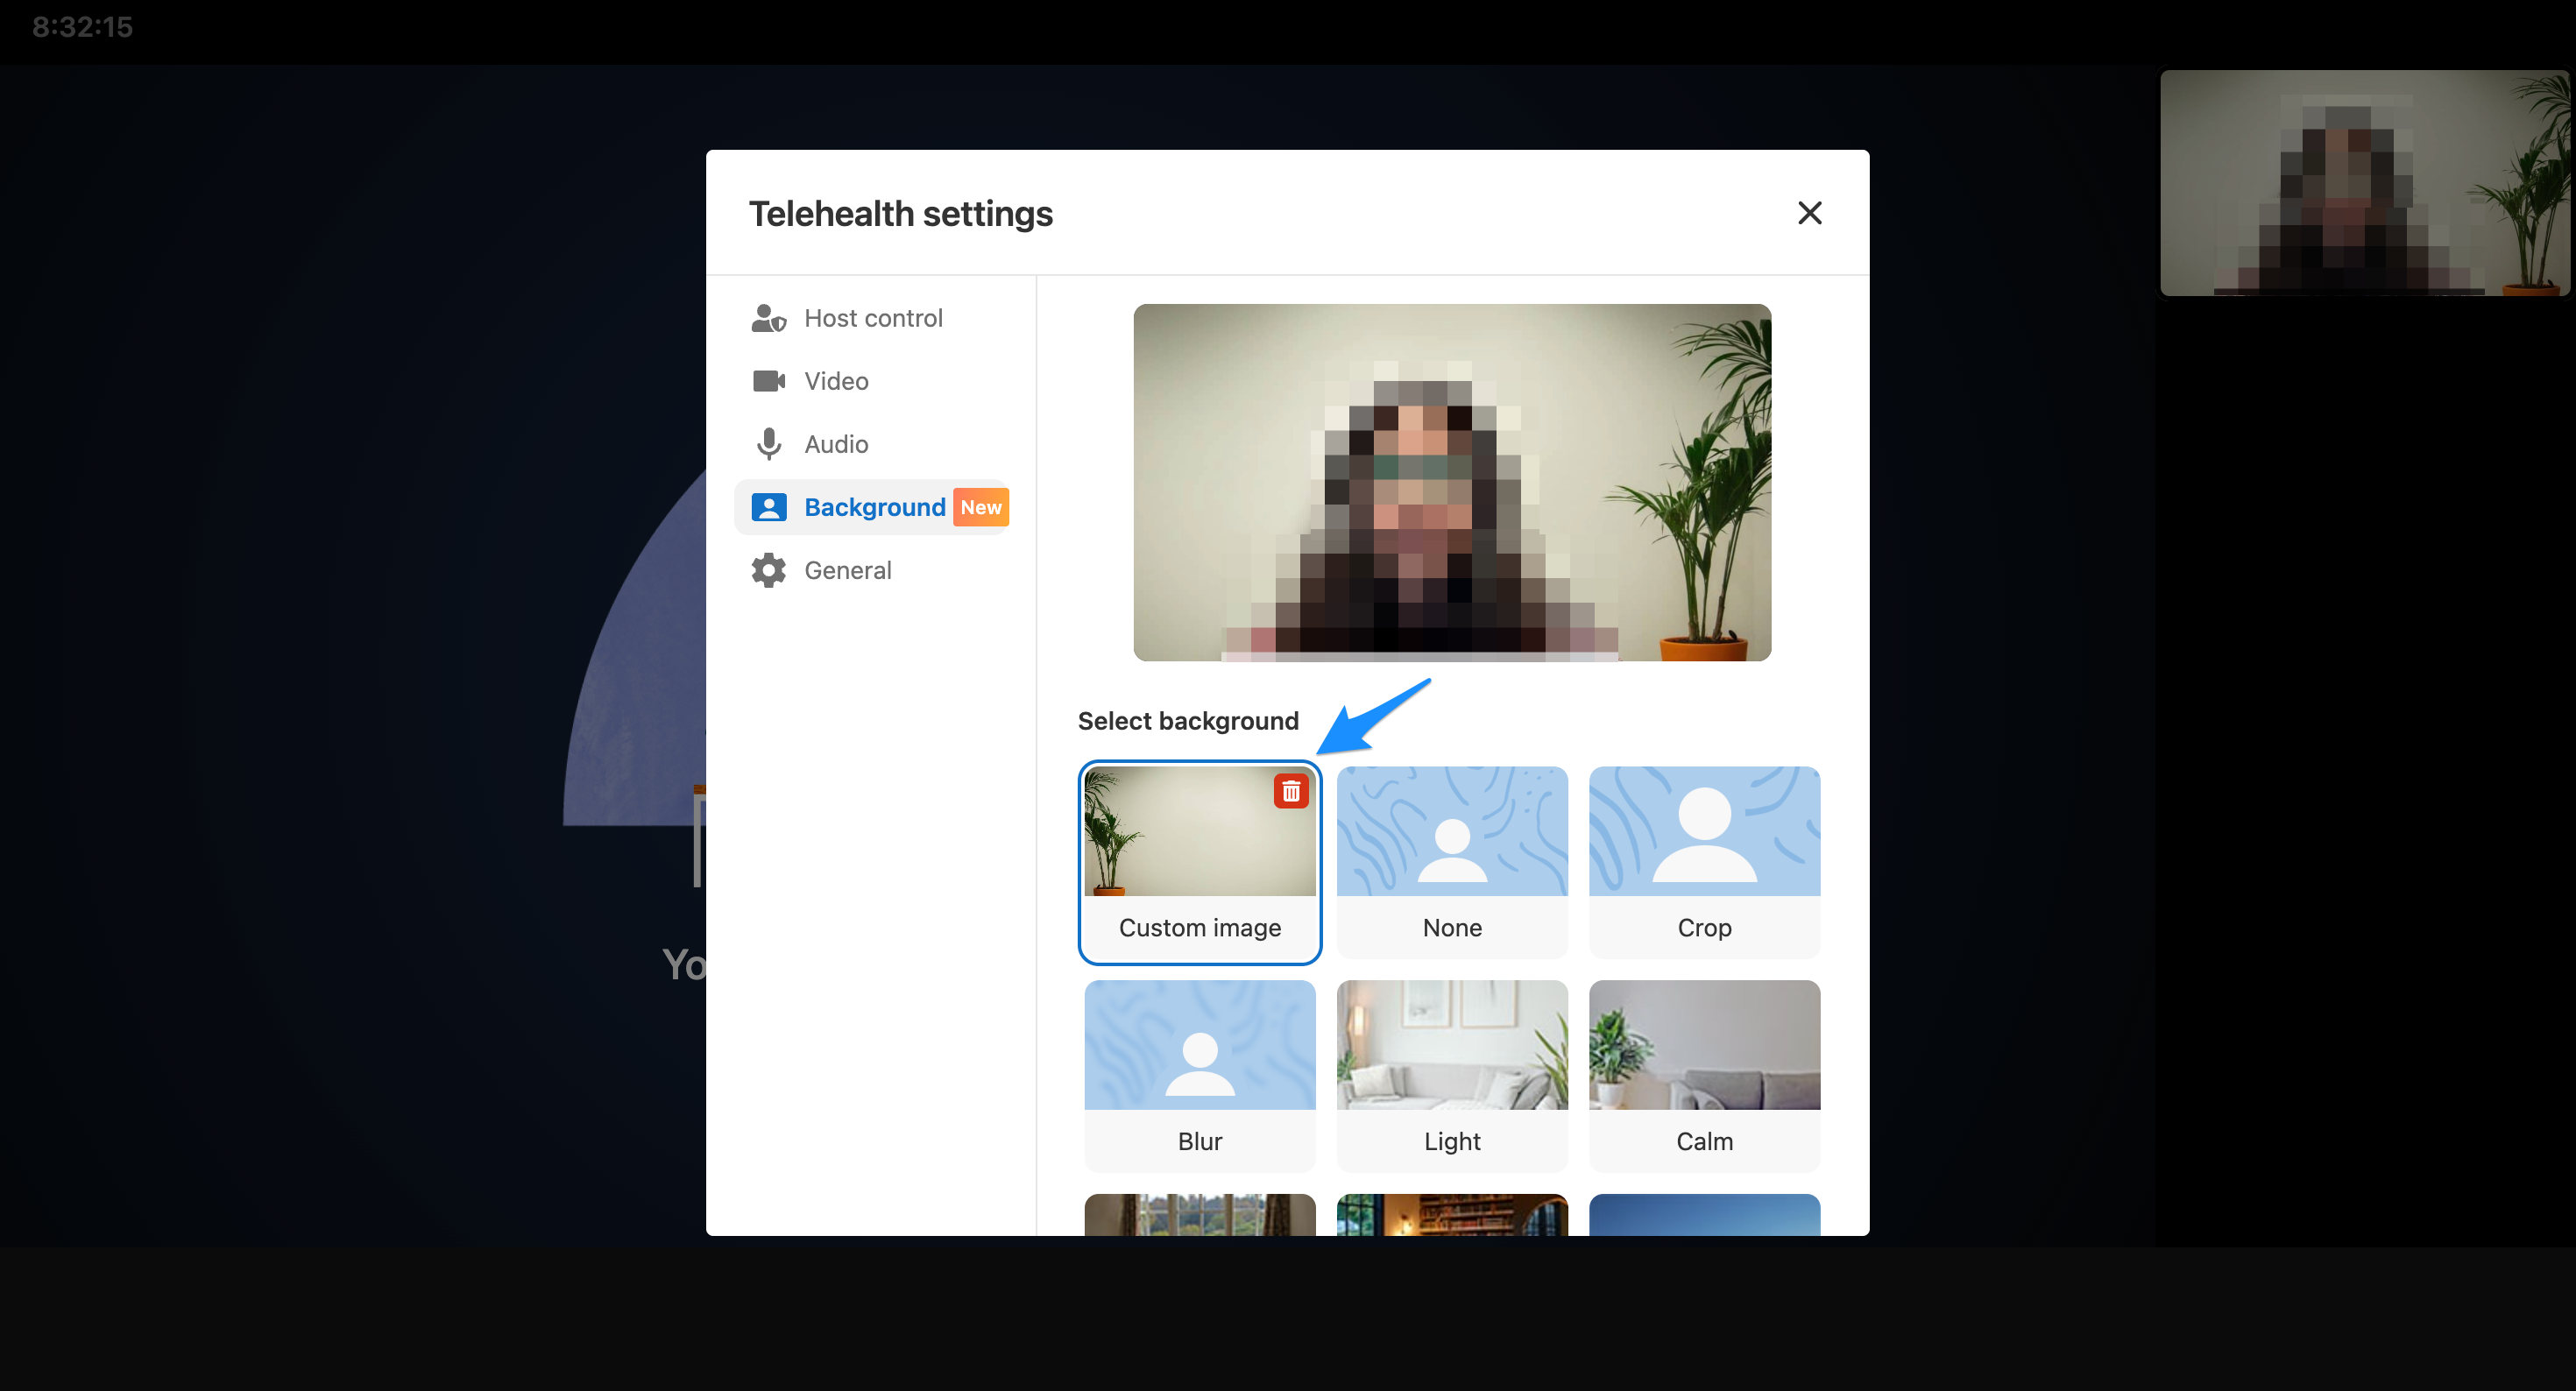The image size is (2576, 1391).
Task: Click the New badge beside Background
Action: (980, 507)
